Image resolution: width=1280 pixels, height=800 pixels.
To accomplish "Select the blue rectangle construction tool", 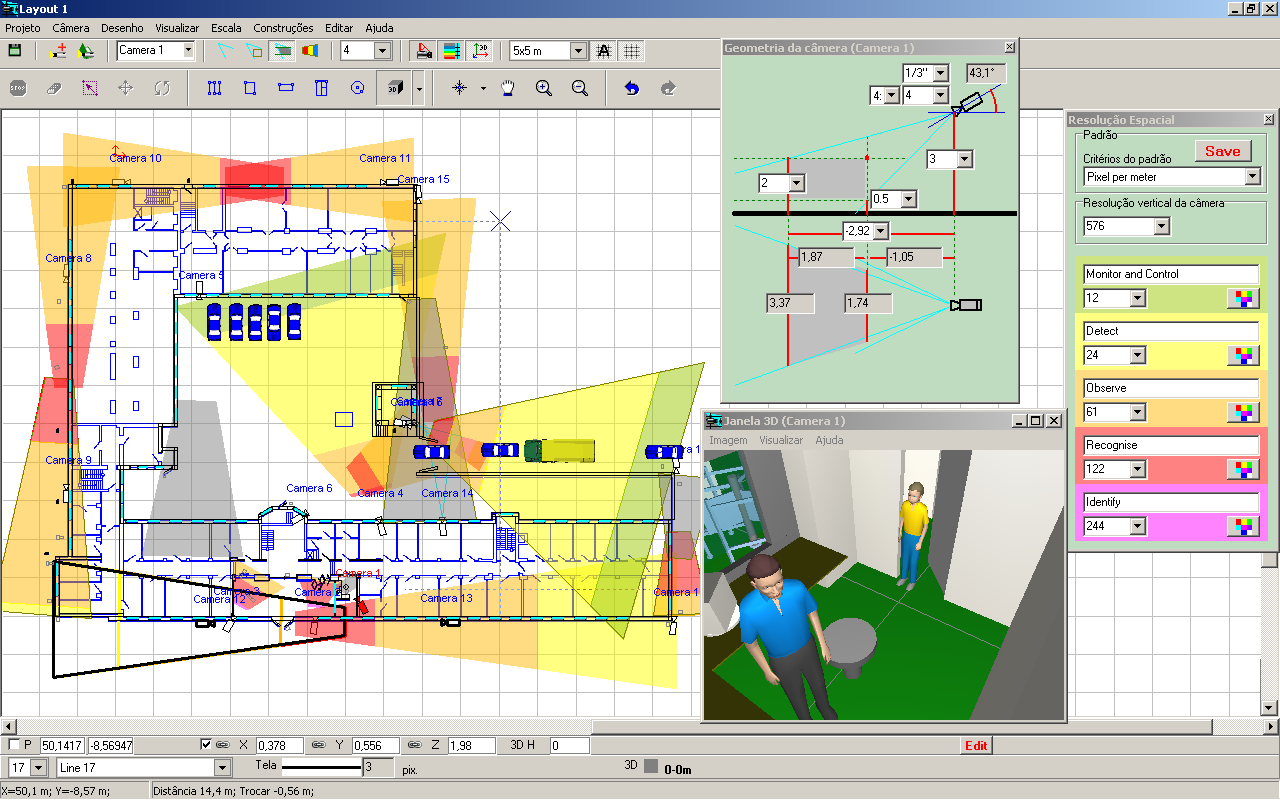I will click(250, 88).
